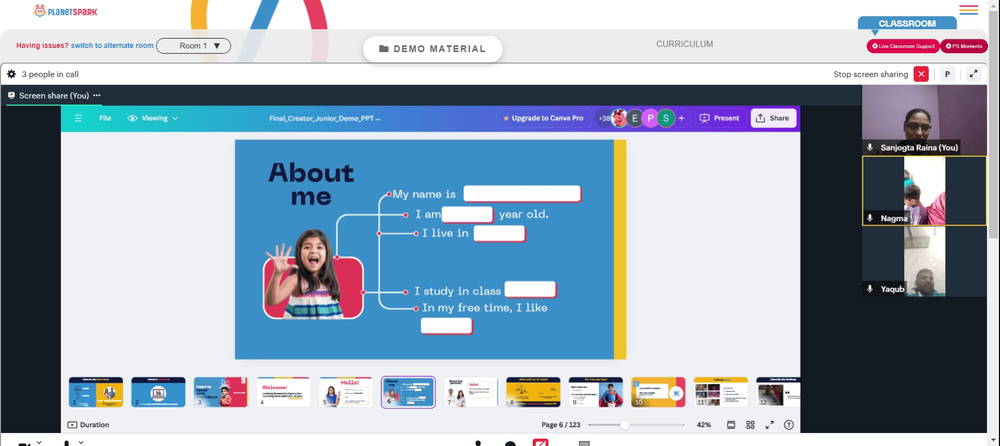Open the Curriculum tab
1000x446 pixels.
click(x=684, y=44)
